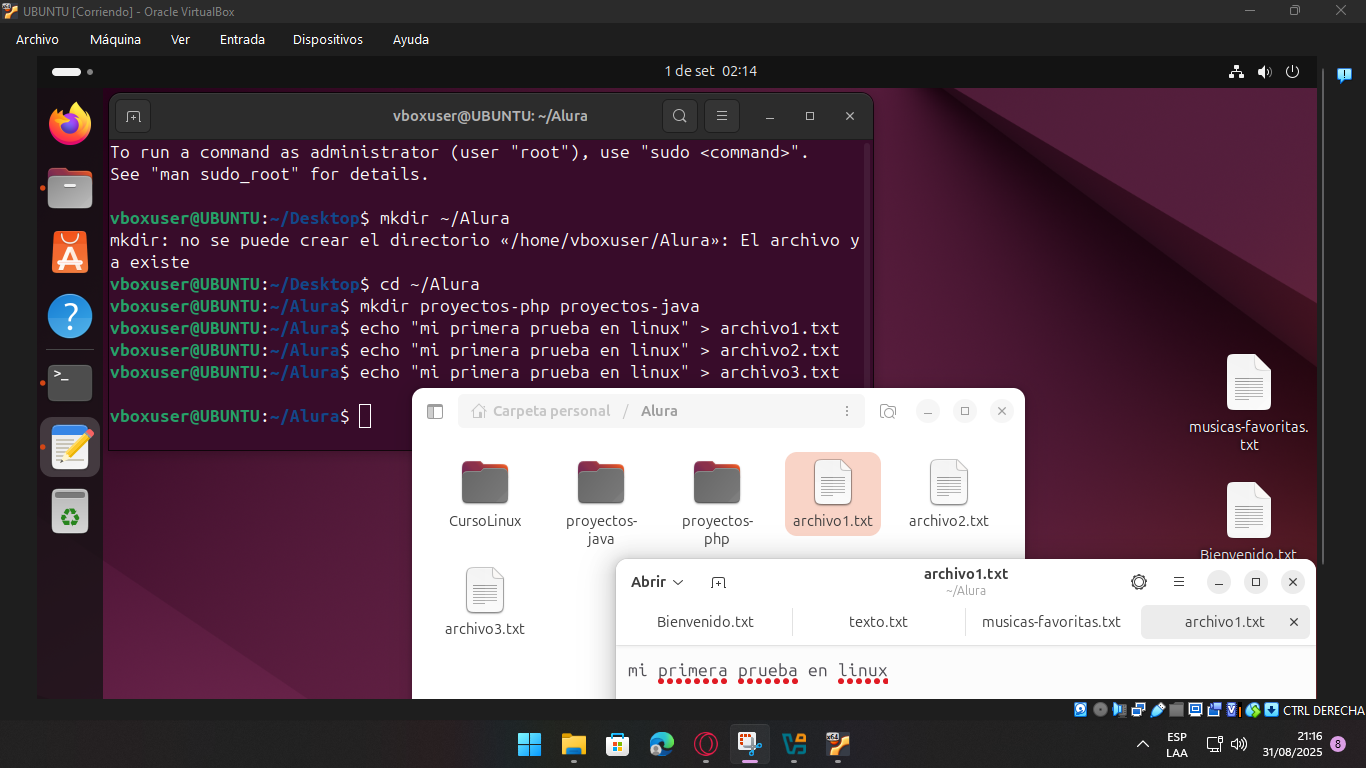Viewport: 1366px width, 768px height.
Task: Click the Files window search button
Action: click(x=887, y=411)
